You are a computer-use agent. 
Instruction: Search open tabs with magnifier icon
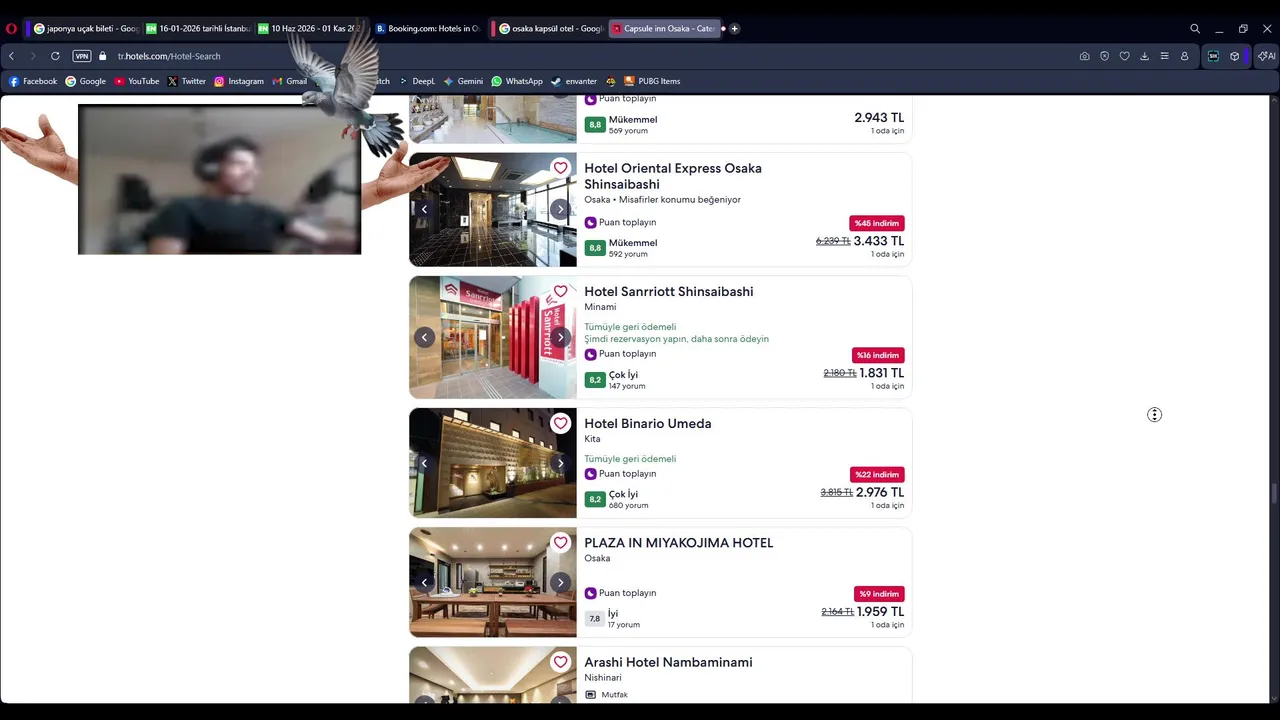(1195, 29)
